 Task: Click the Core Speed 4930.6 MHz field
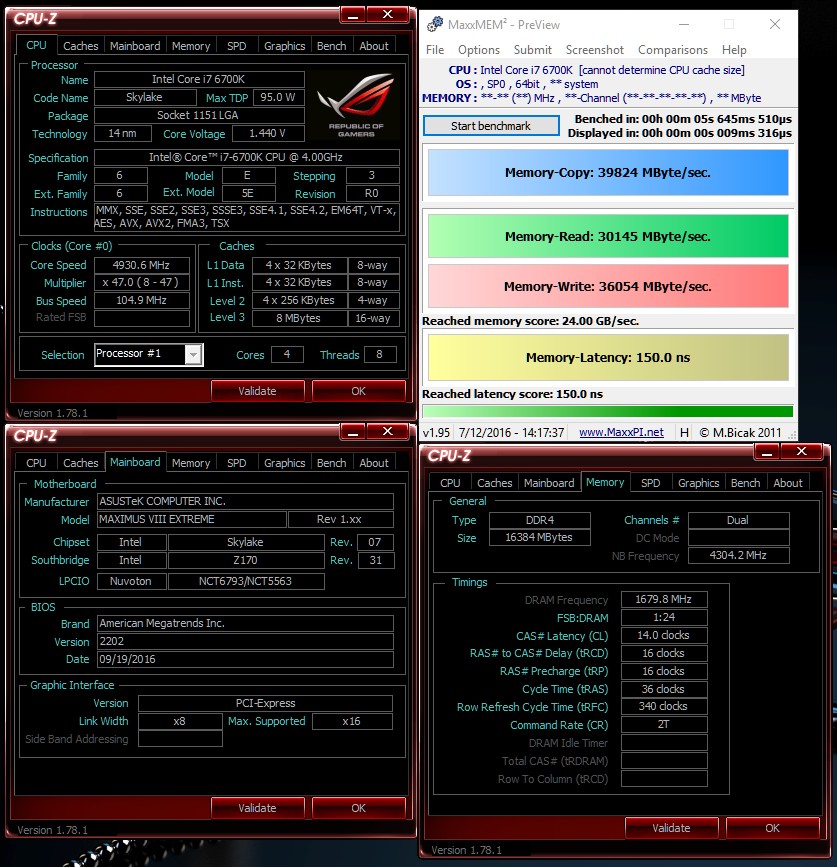[142, 265]
